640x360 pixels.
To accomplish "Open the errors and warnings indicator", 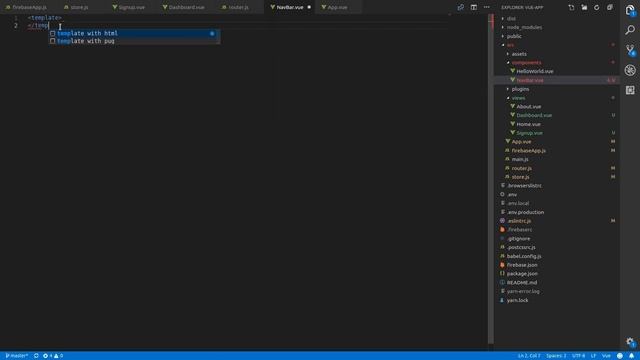I will pyautogui.click(x=53, y=356).
